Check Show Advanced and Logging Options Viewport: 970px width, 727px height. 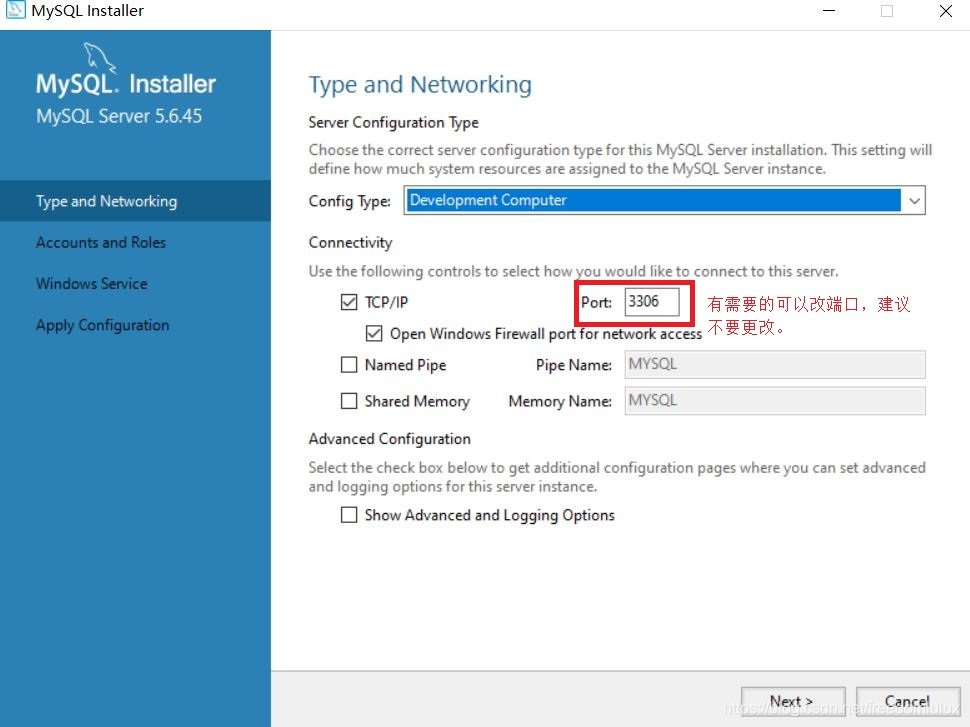coord(349,515)
